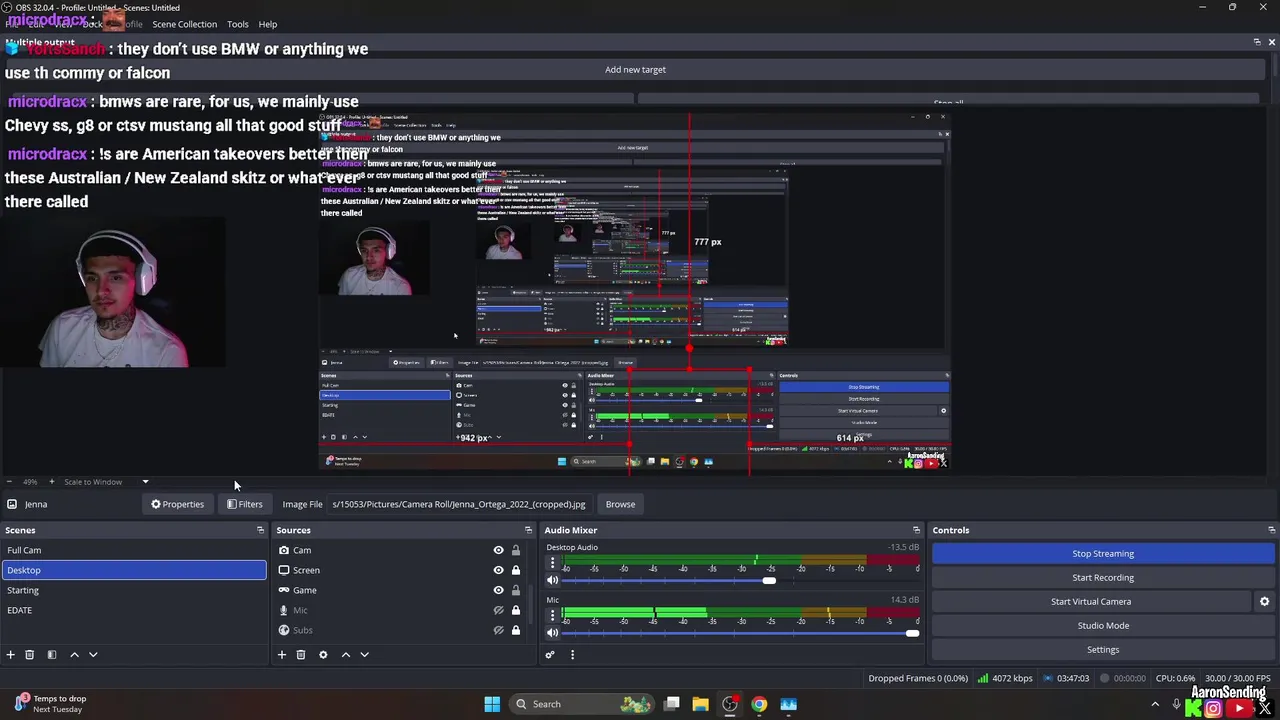The width and height of the screenshot is (1280, 720).
Task: Open File Explorer from the taskbar
Action: tap(700, 704)
